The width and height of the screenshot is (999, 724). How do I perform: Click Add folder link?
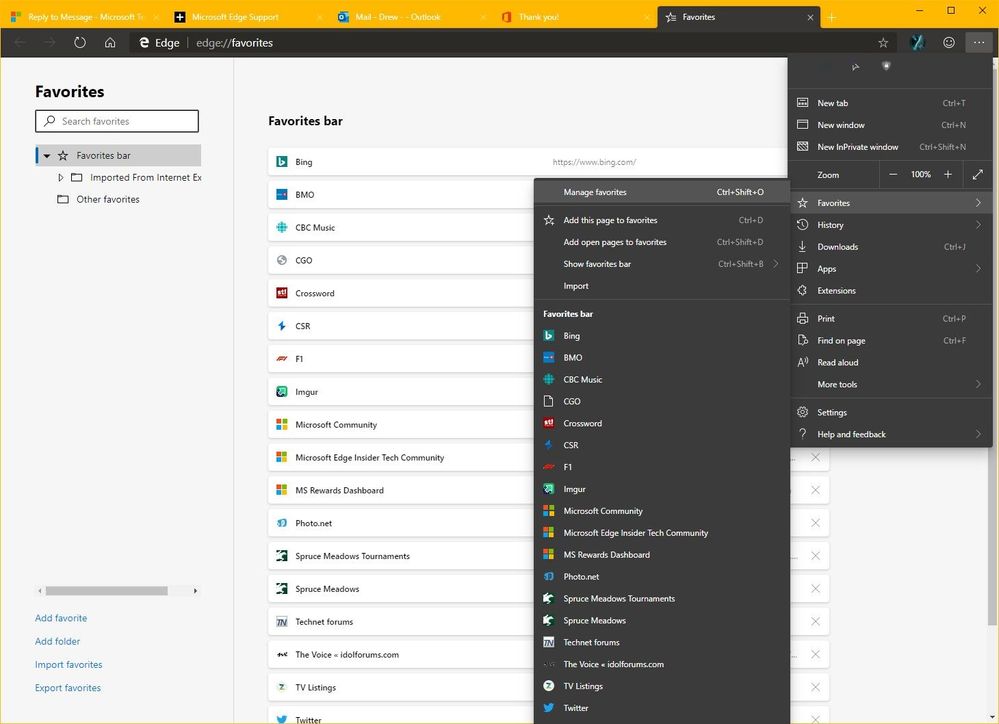coord(57,641)
